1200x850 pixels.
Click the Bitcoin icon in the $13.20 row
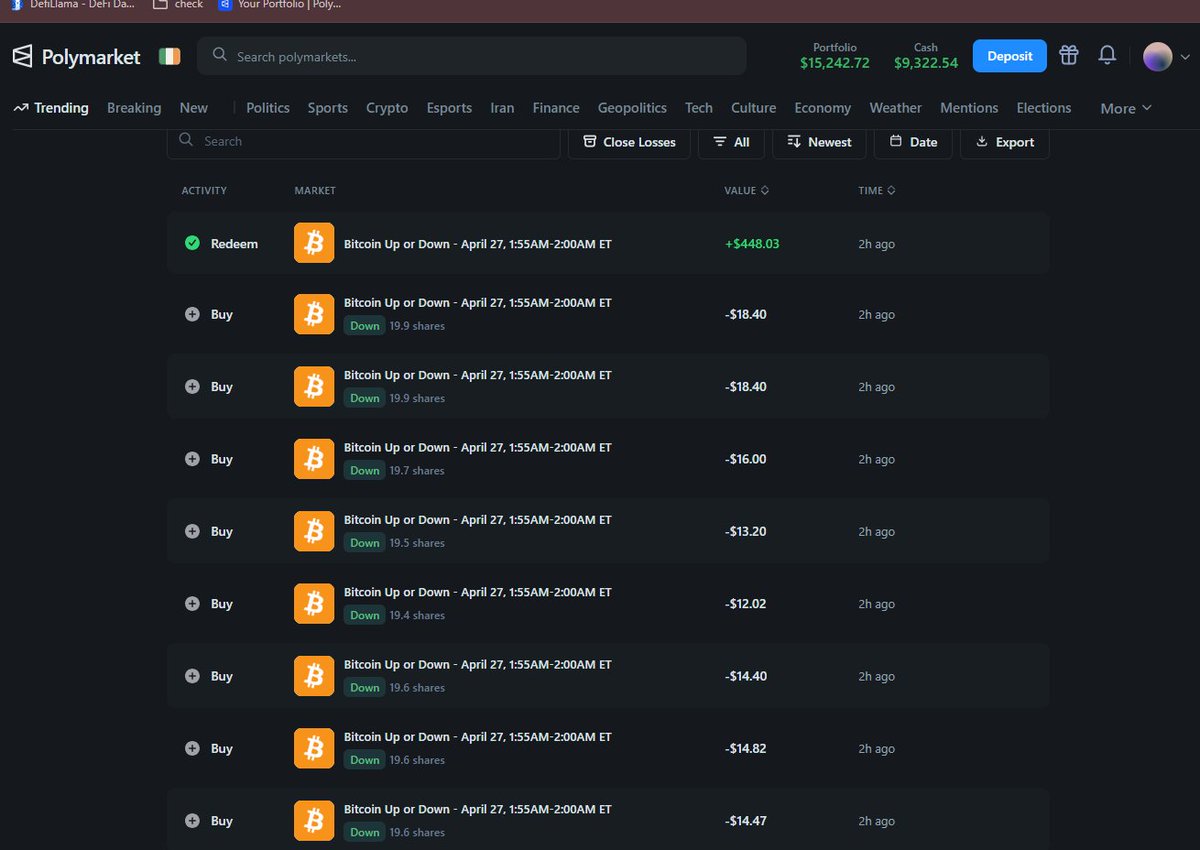[314, 531]
